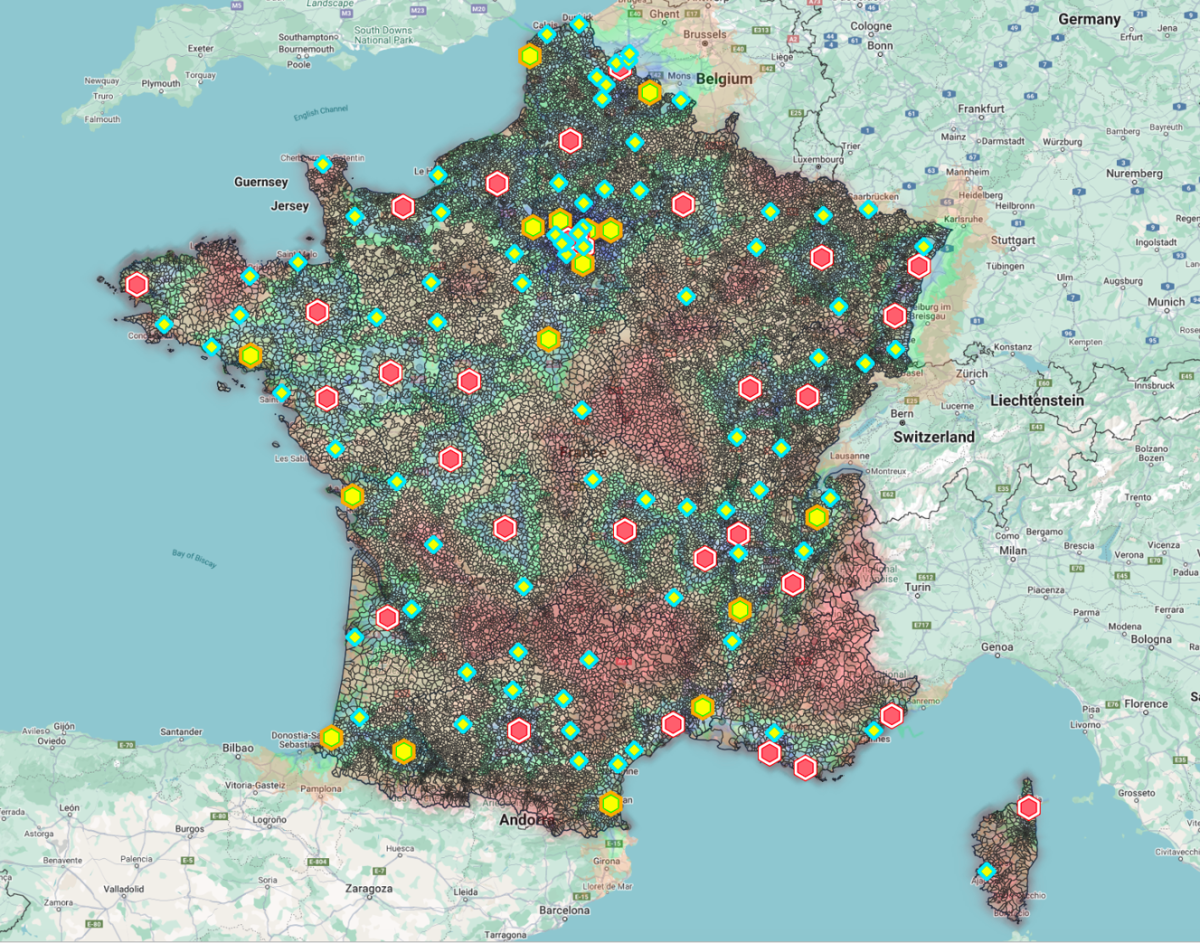
Task: Select the cyan diamond at Dunkirk
Action: [579, 23]
